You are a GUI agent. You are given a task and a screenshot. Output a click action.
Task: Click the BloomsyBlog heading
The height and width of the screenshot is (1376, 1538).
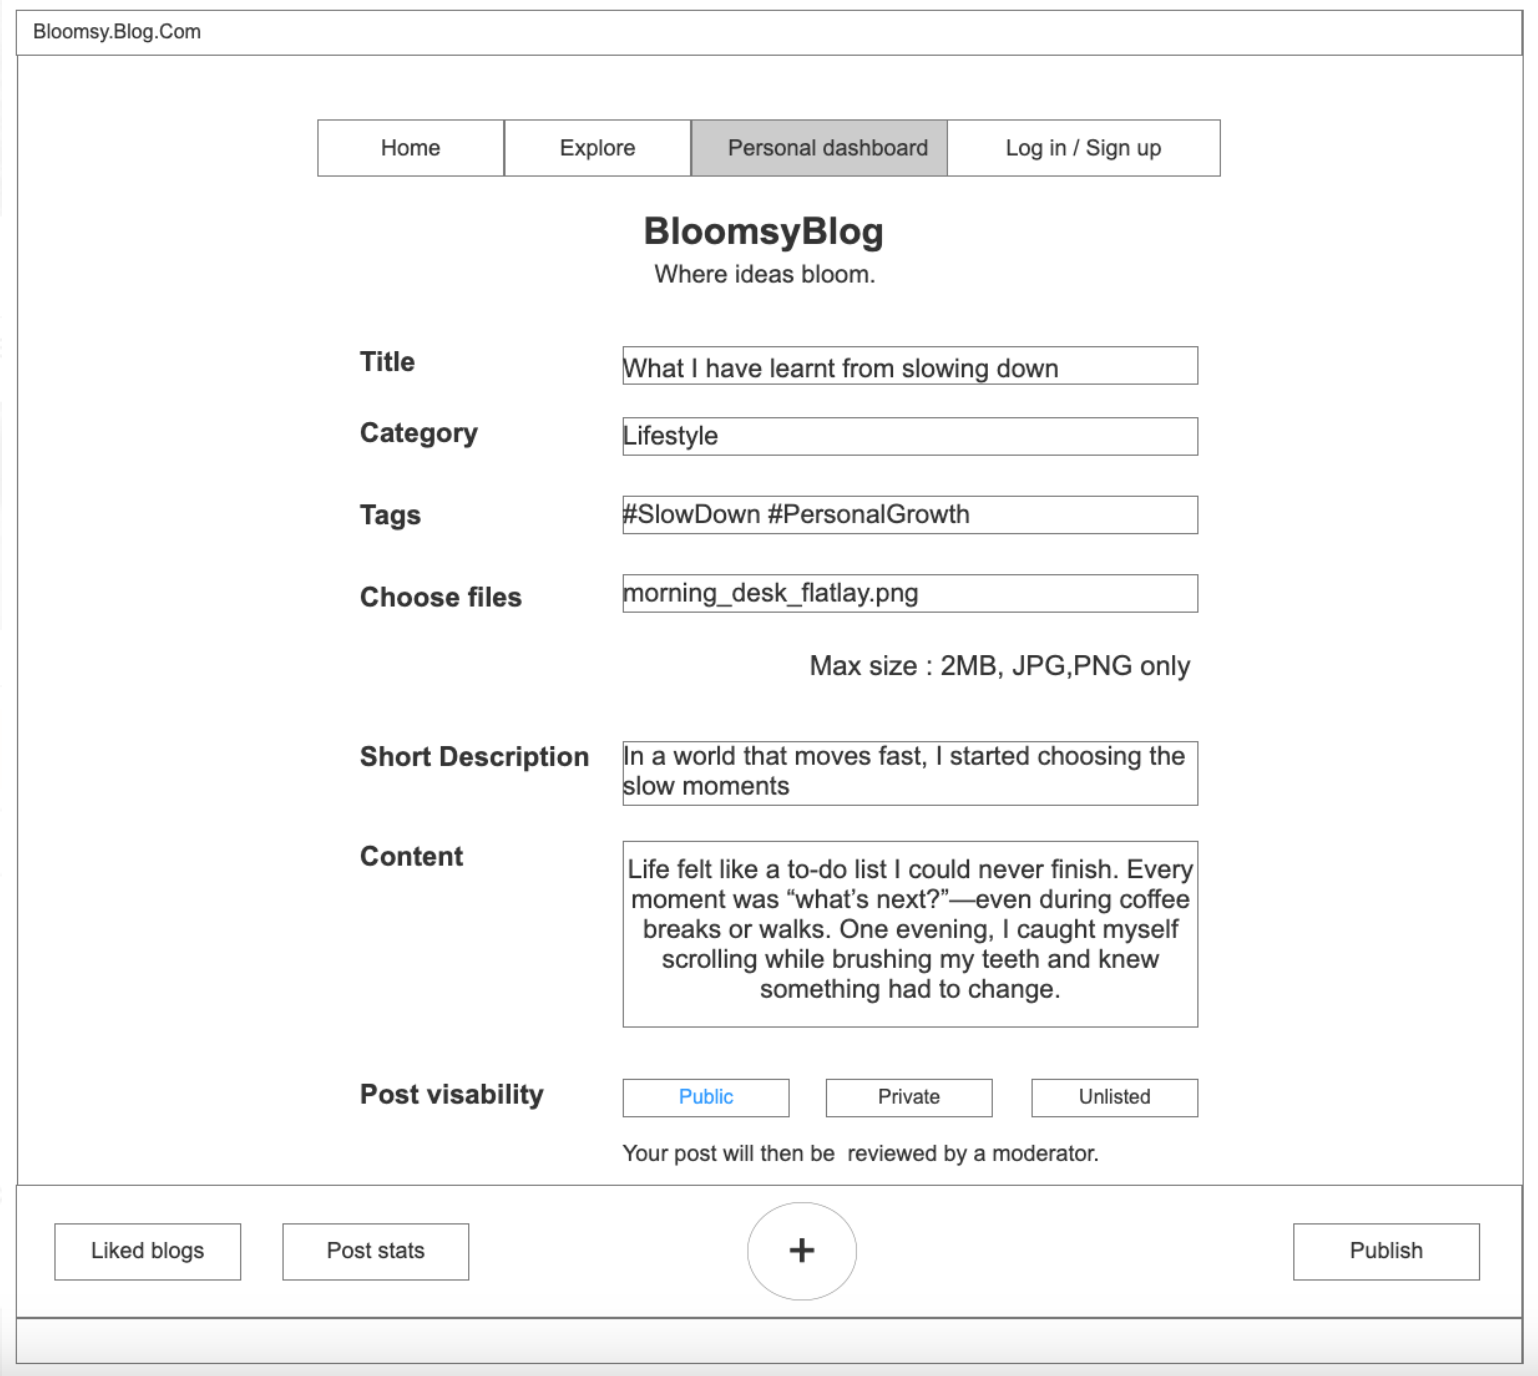[764, 231]
